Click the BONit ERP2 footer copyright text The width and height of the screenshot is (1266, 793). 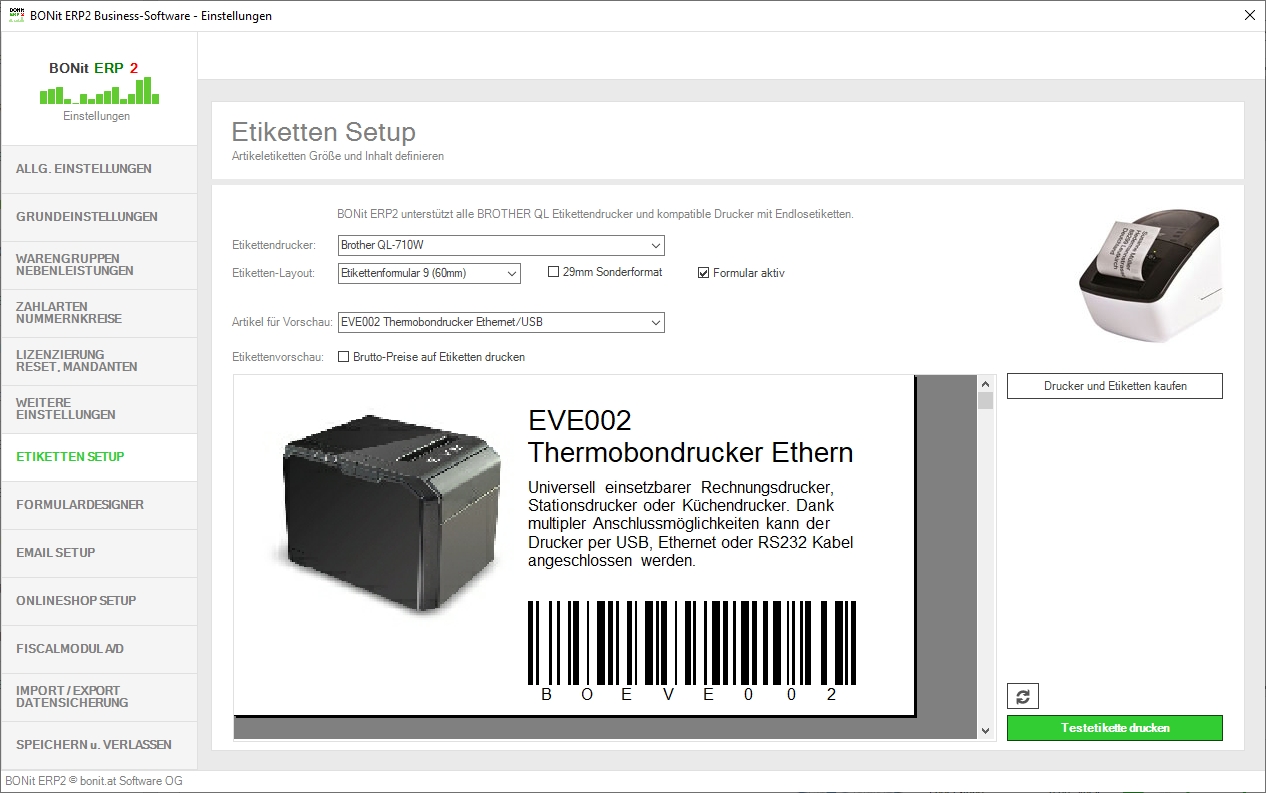click(x=94, y=781)
